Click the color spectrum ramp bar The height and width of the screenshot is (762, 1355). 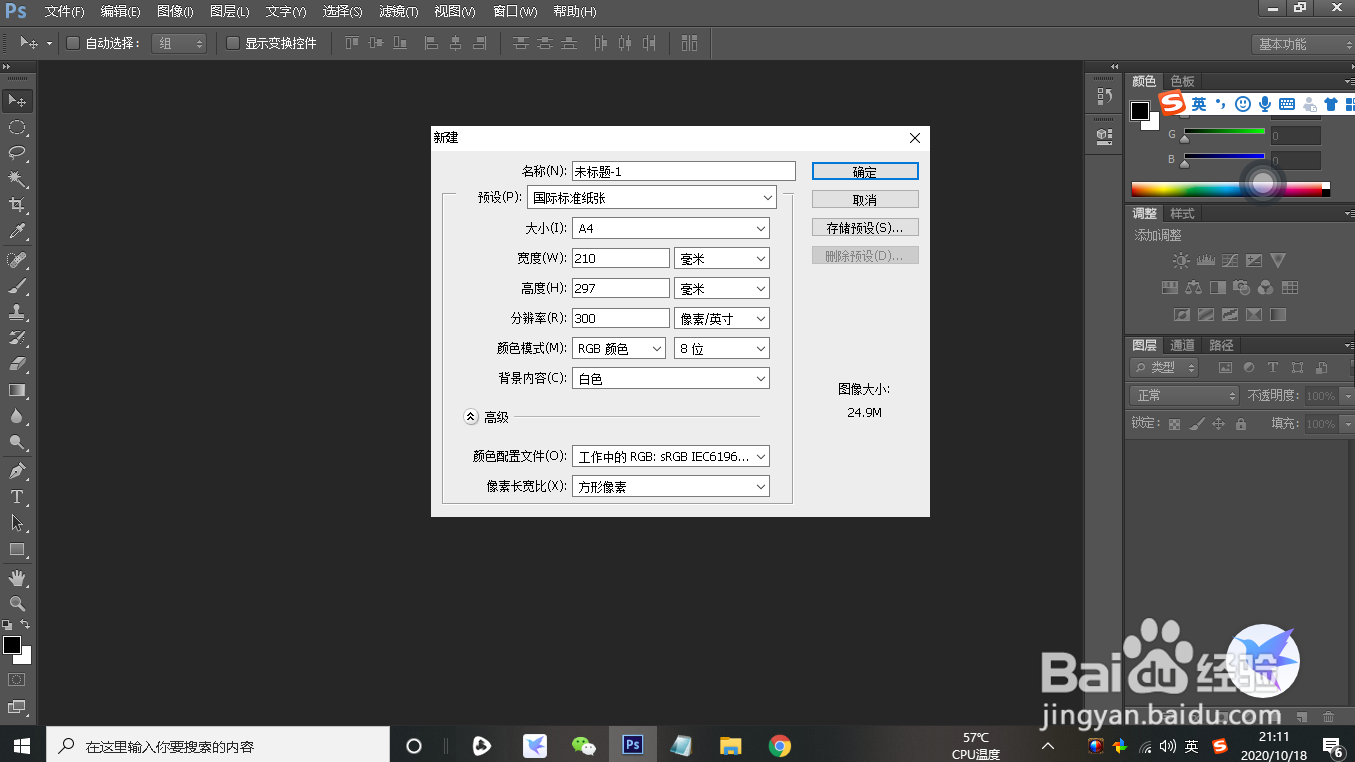coord(1230,189)
